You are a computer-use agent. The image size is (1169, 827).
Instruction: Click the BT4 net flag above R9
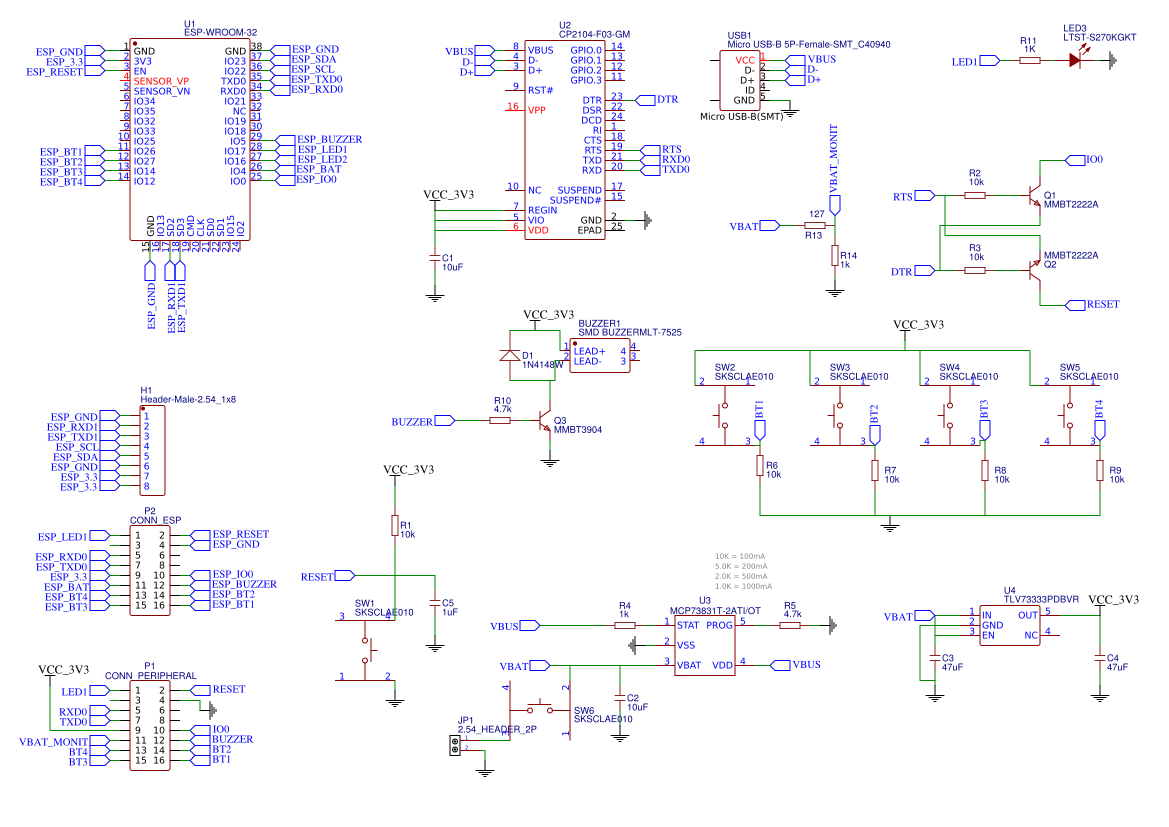pyautogui.click(x=1100, y=421)
